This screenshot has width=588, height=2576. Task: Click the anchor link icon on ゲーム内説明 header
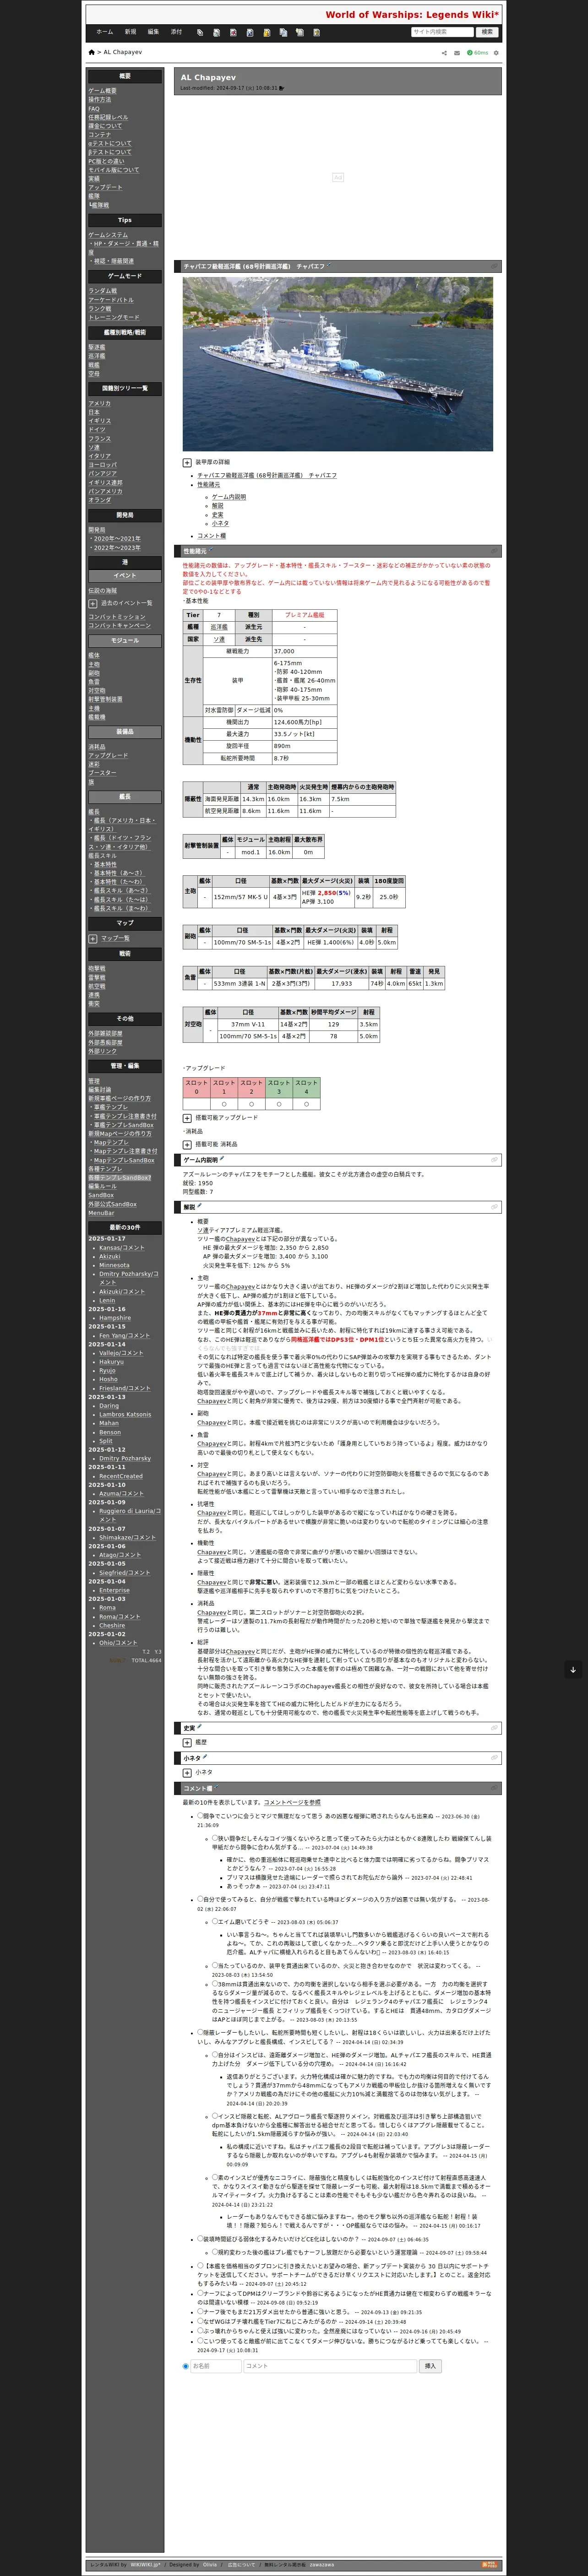(x=494, y=1160)
